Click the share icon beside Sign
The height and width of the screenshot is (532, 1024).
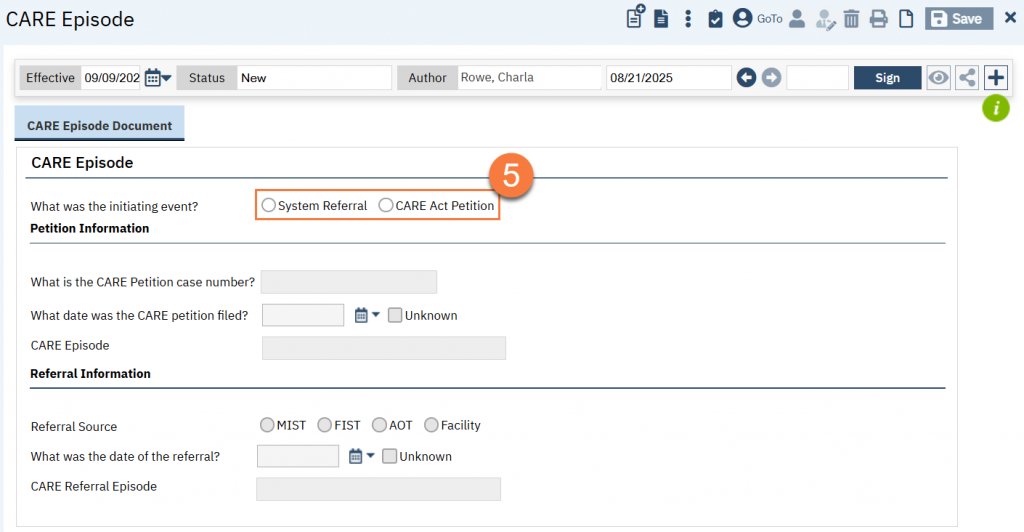[x=967, y=78]
